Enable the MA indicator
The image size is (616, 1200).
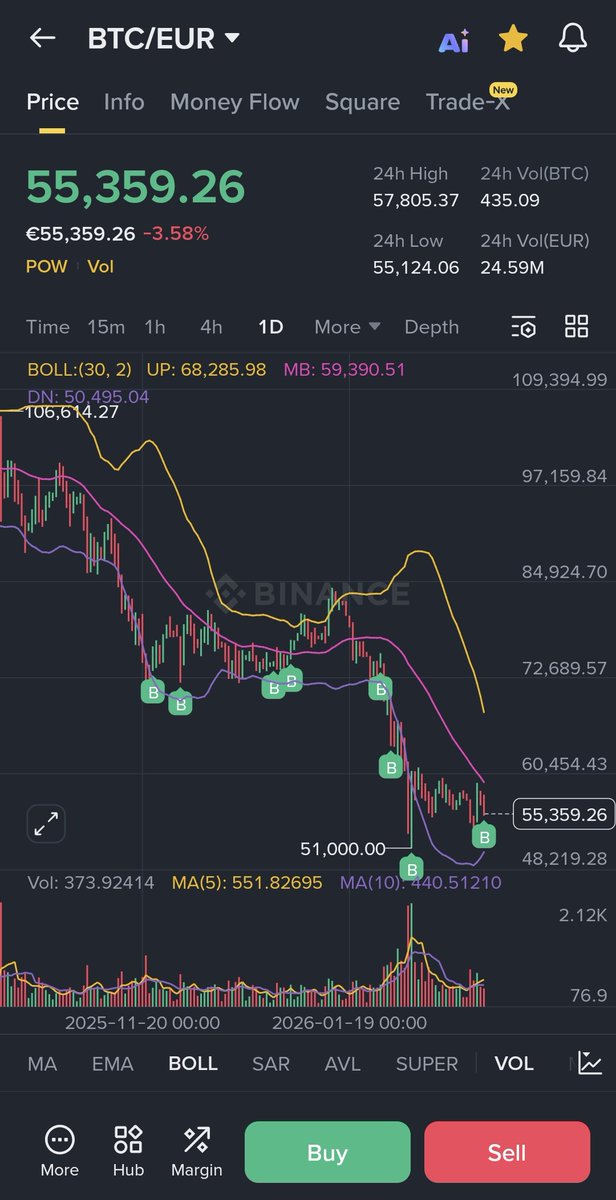[42, 1064]
